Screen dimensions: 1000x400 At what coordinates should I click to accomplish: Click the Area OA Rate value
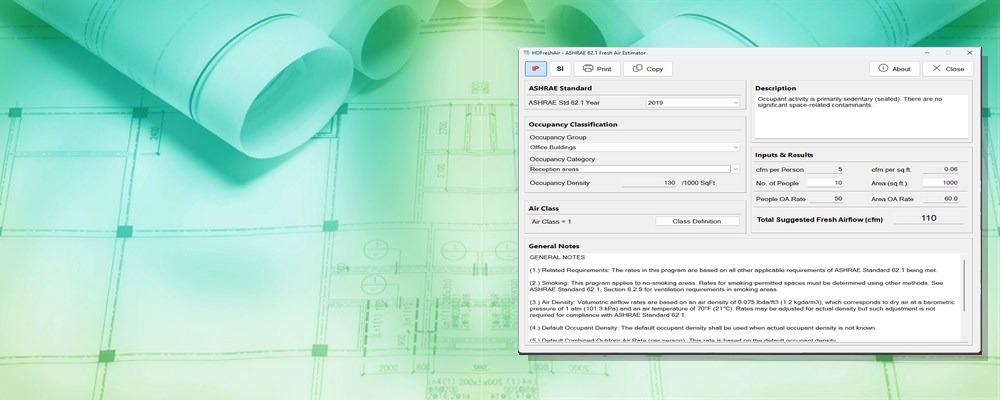click(941, 199)
